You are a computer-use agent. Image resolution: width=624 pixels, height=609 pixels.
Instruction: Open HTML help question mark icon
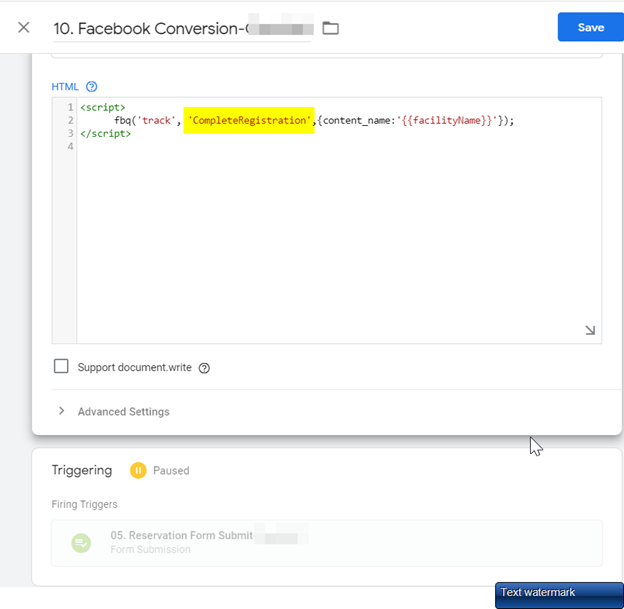[92, 87]
